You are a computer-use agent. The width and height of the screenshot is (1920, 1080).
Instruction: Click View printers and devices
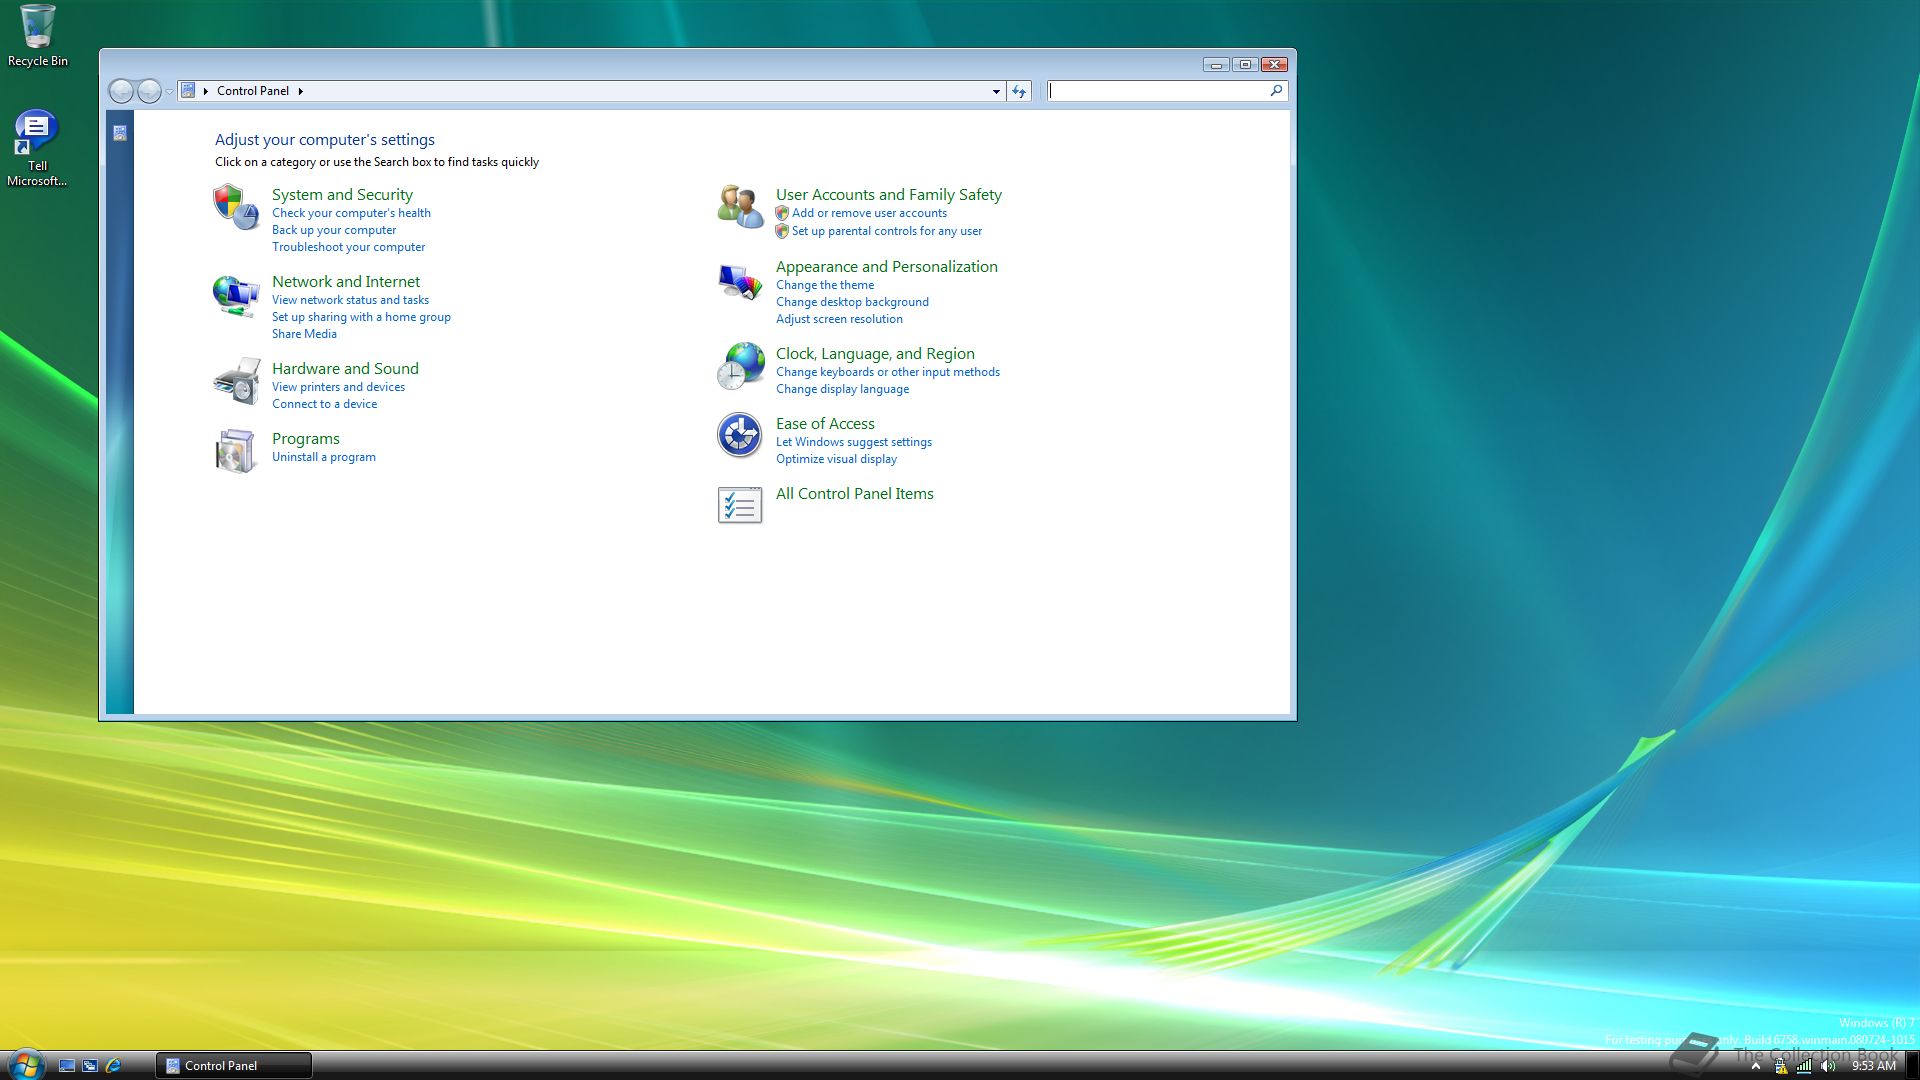(338, 387)
